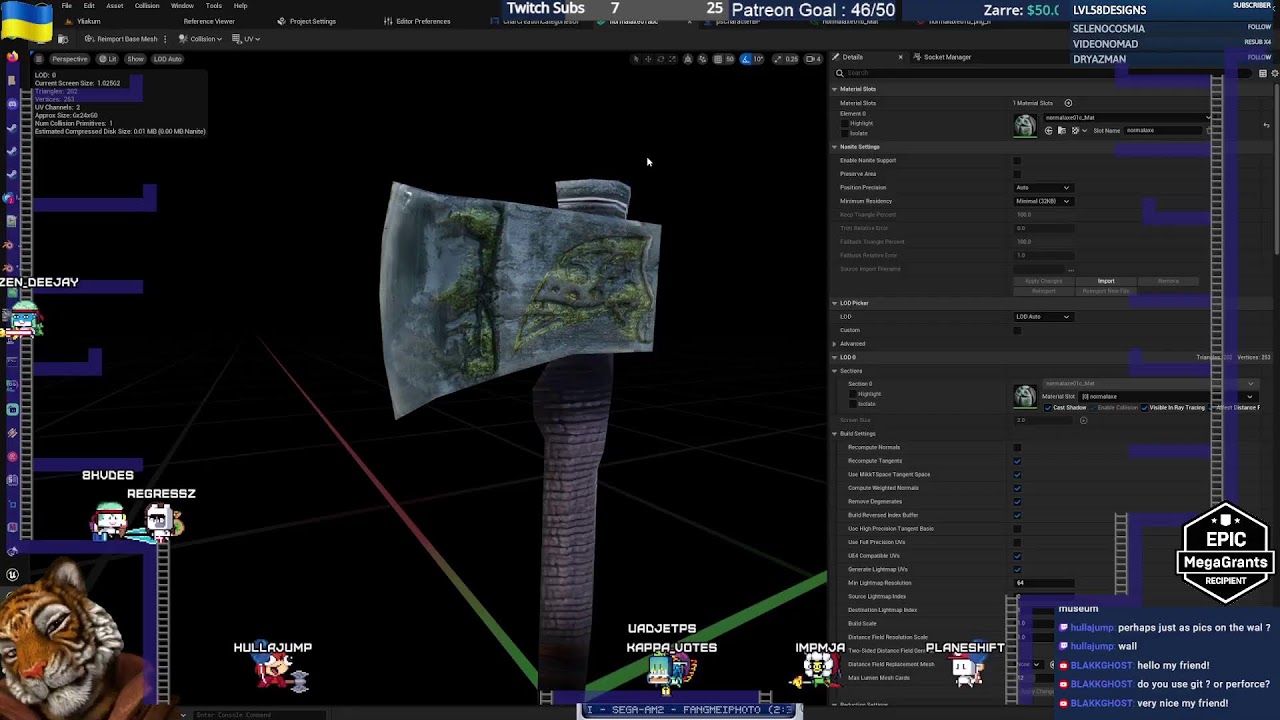Image resolution: width=1280 pixels, height=720 pixels.
Task: Click Browse to material in Content Browser icon
Action: [x=1062, y=131]
